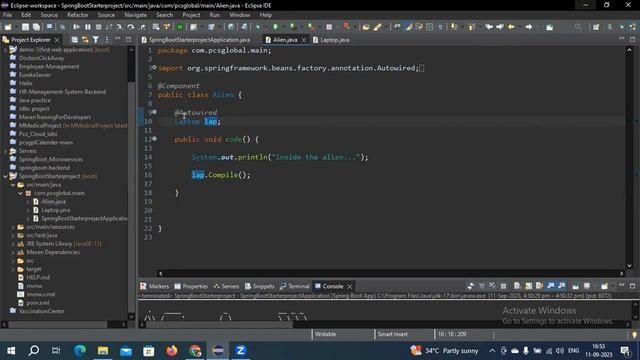Open File Explorer from the taskbar
This screenshot has width=640, height=360.
click(103, 351)
